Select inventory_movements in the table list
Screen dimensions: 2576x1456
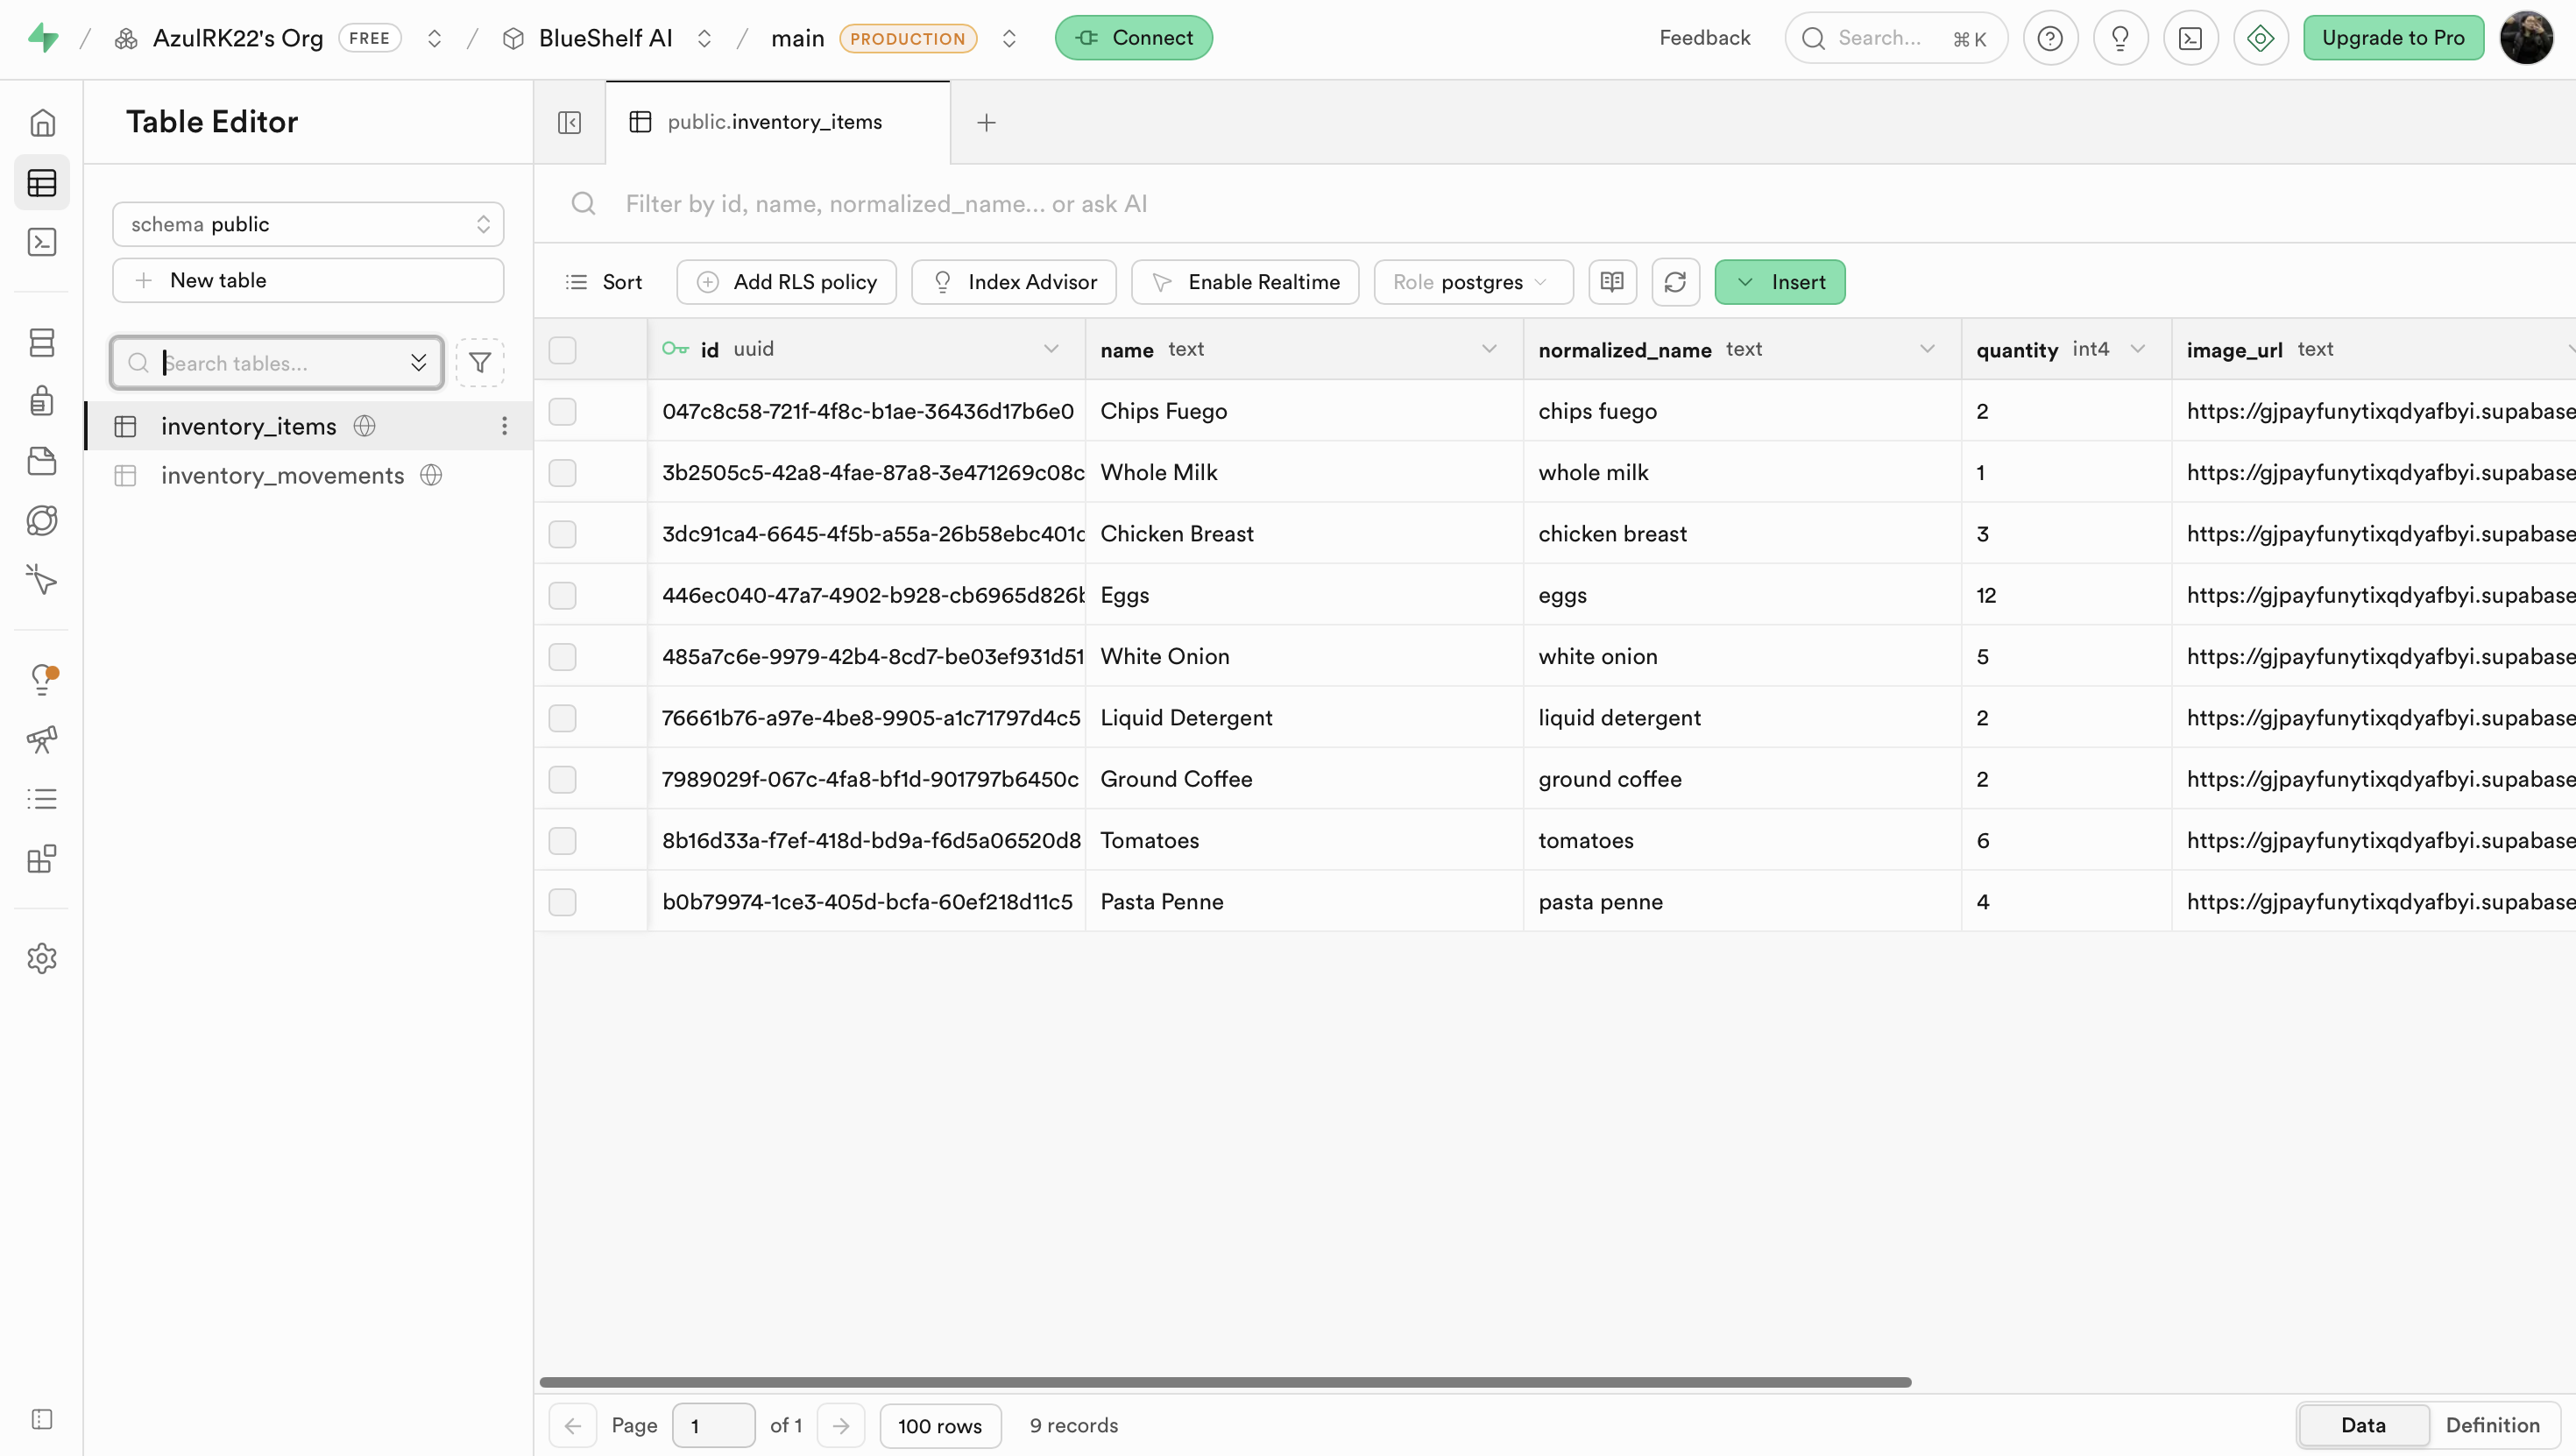309,475
